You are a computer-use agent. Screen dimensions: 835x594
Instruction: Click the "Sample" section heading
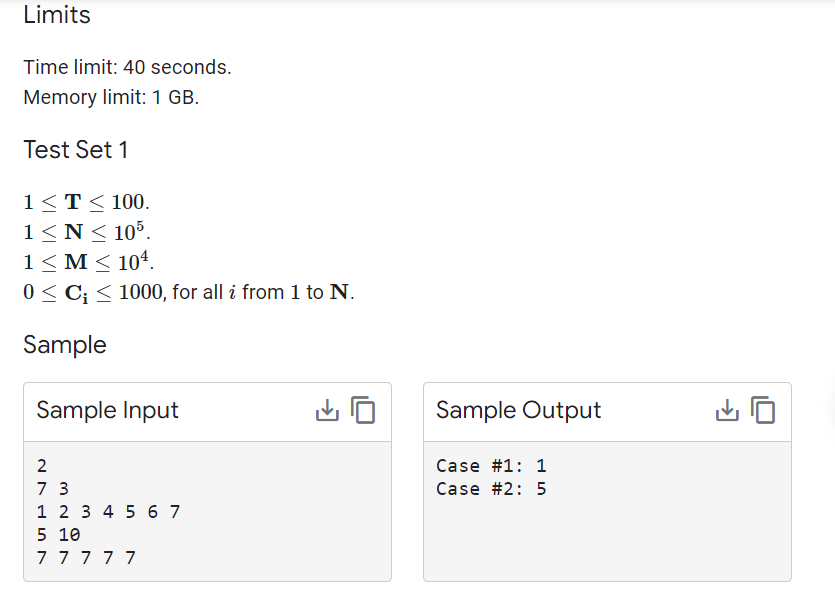65,345
